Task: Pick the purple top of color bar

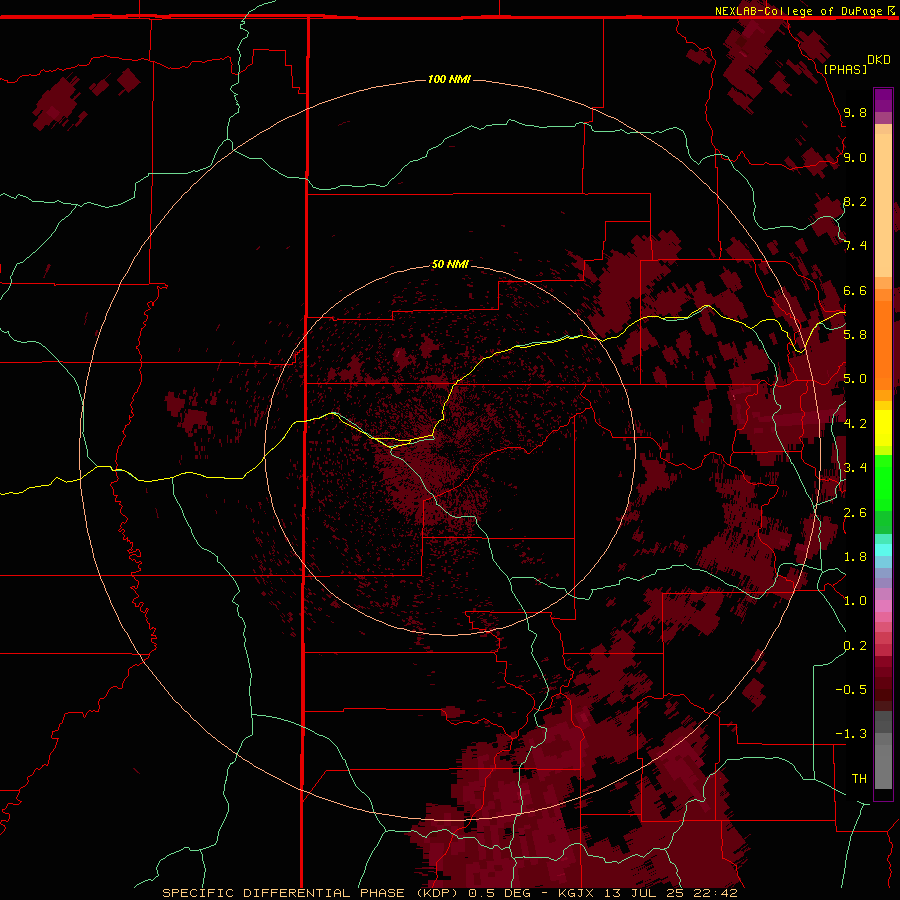Action: pyautogui.click(x=883, y=100)
